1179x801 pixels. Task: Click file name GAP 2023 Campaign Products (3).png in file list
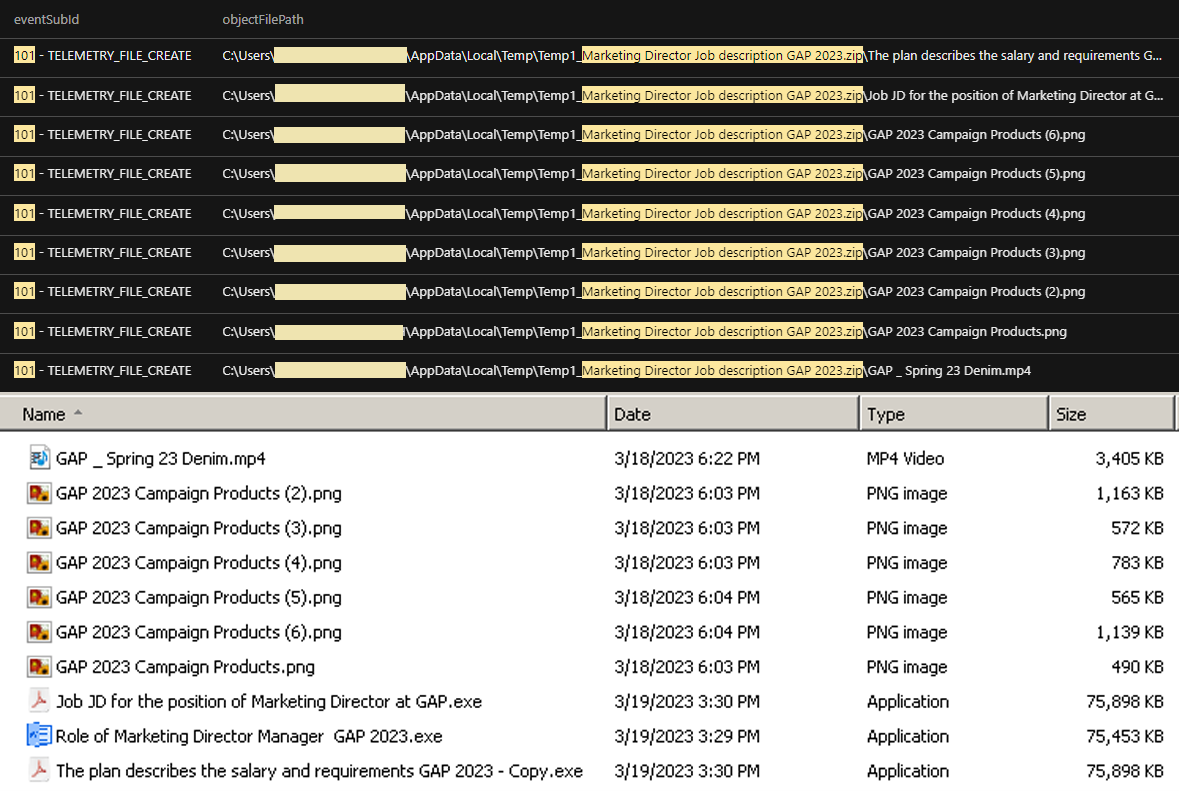pos(199,528)
